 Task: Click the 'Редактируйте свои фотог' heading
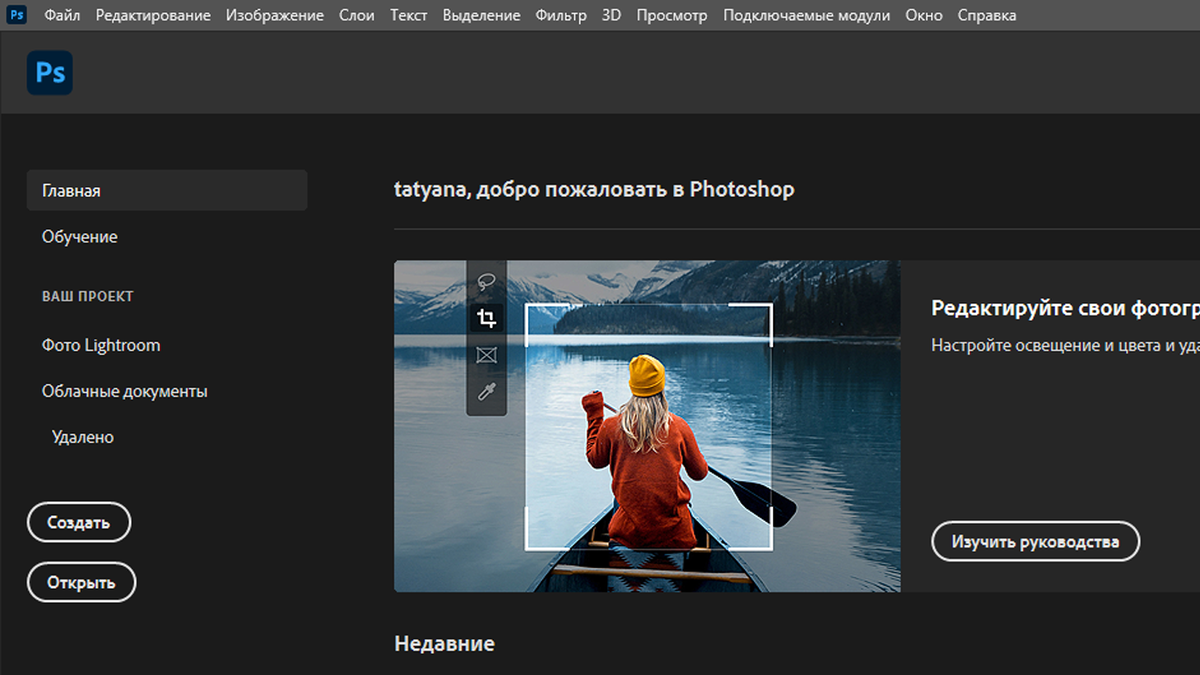coord(1065,308)
